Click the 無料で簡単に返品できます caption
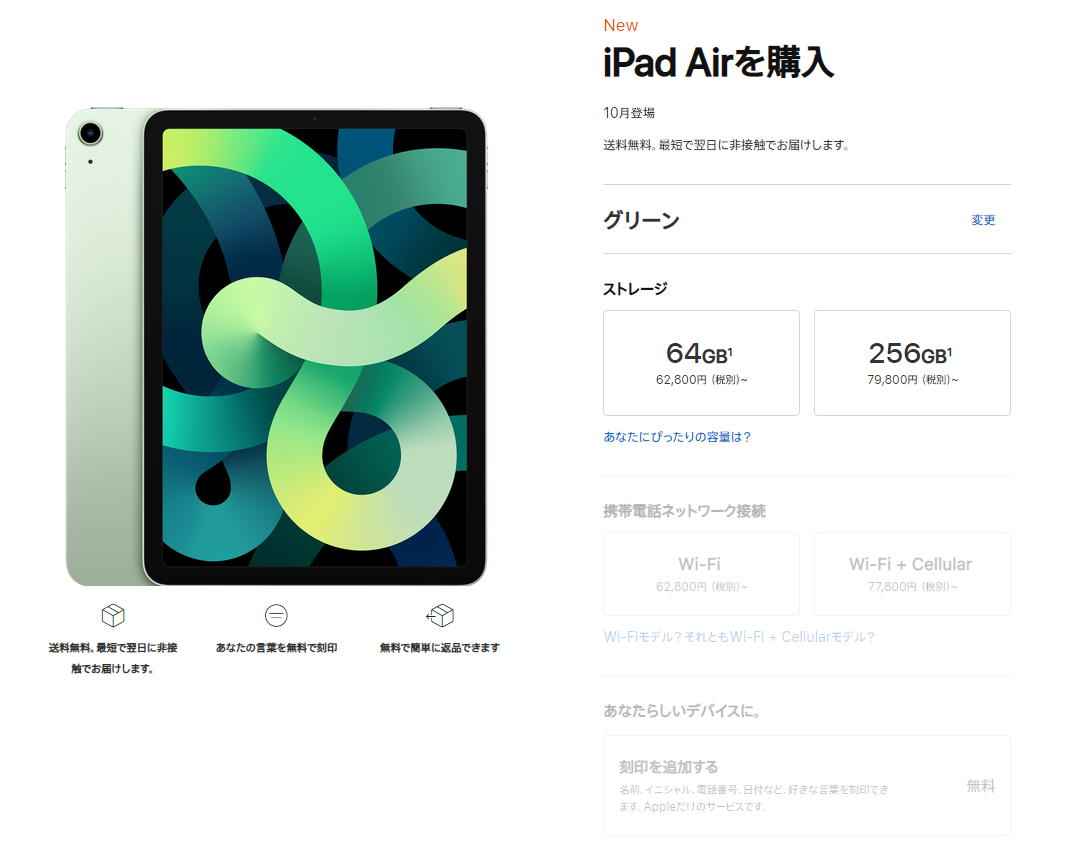Image resolution: width=1080 pixels, height=842 pixels. pos(440,648)
